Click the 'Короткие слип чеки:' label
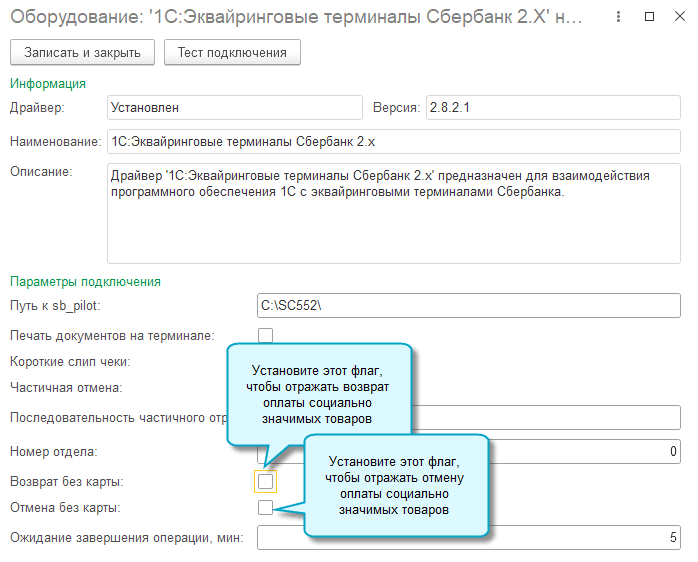 point(70,362)
